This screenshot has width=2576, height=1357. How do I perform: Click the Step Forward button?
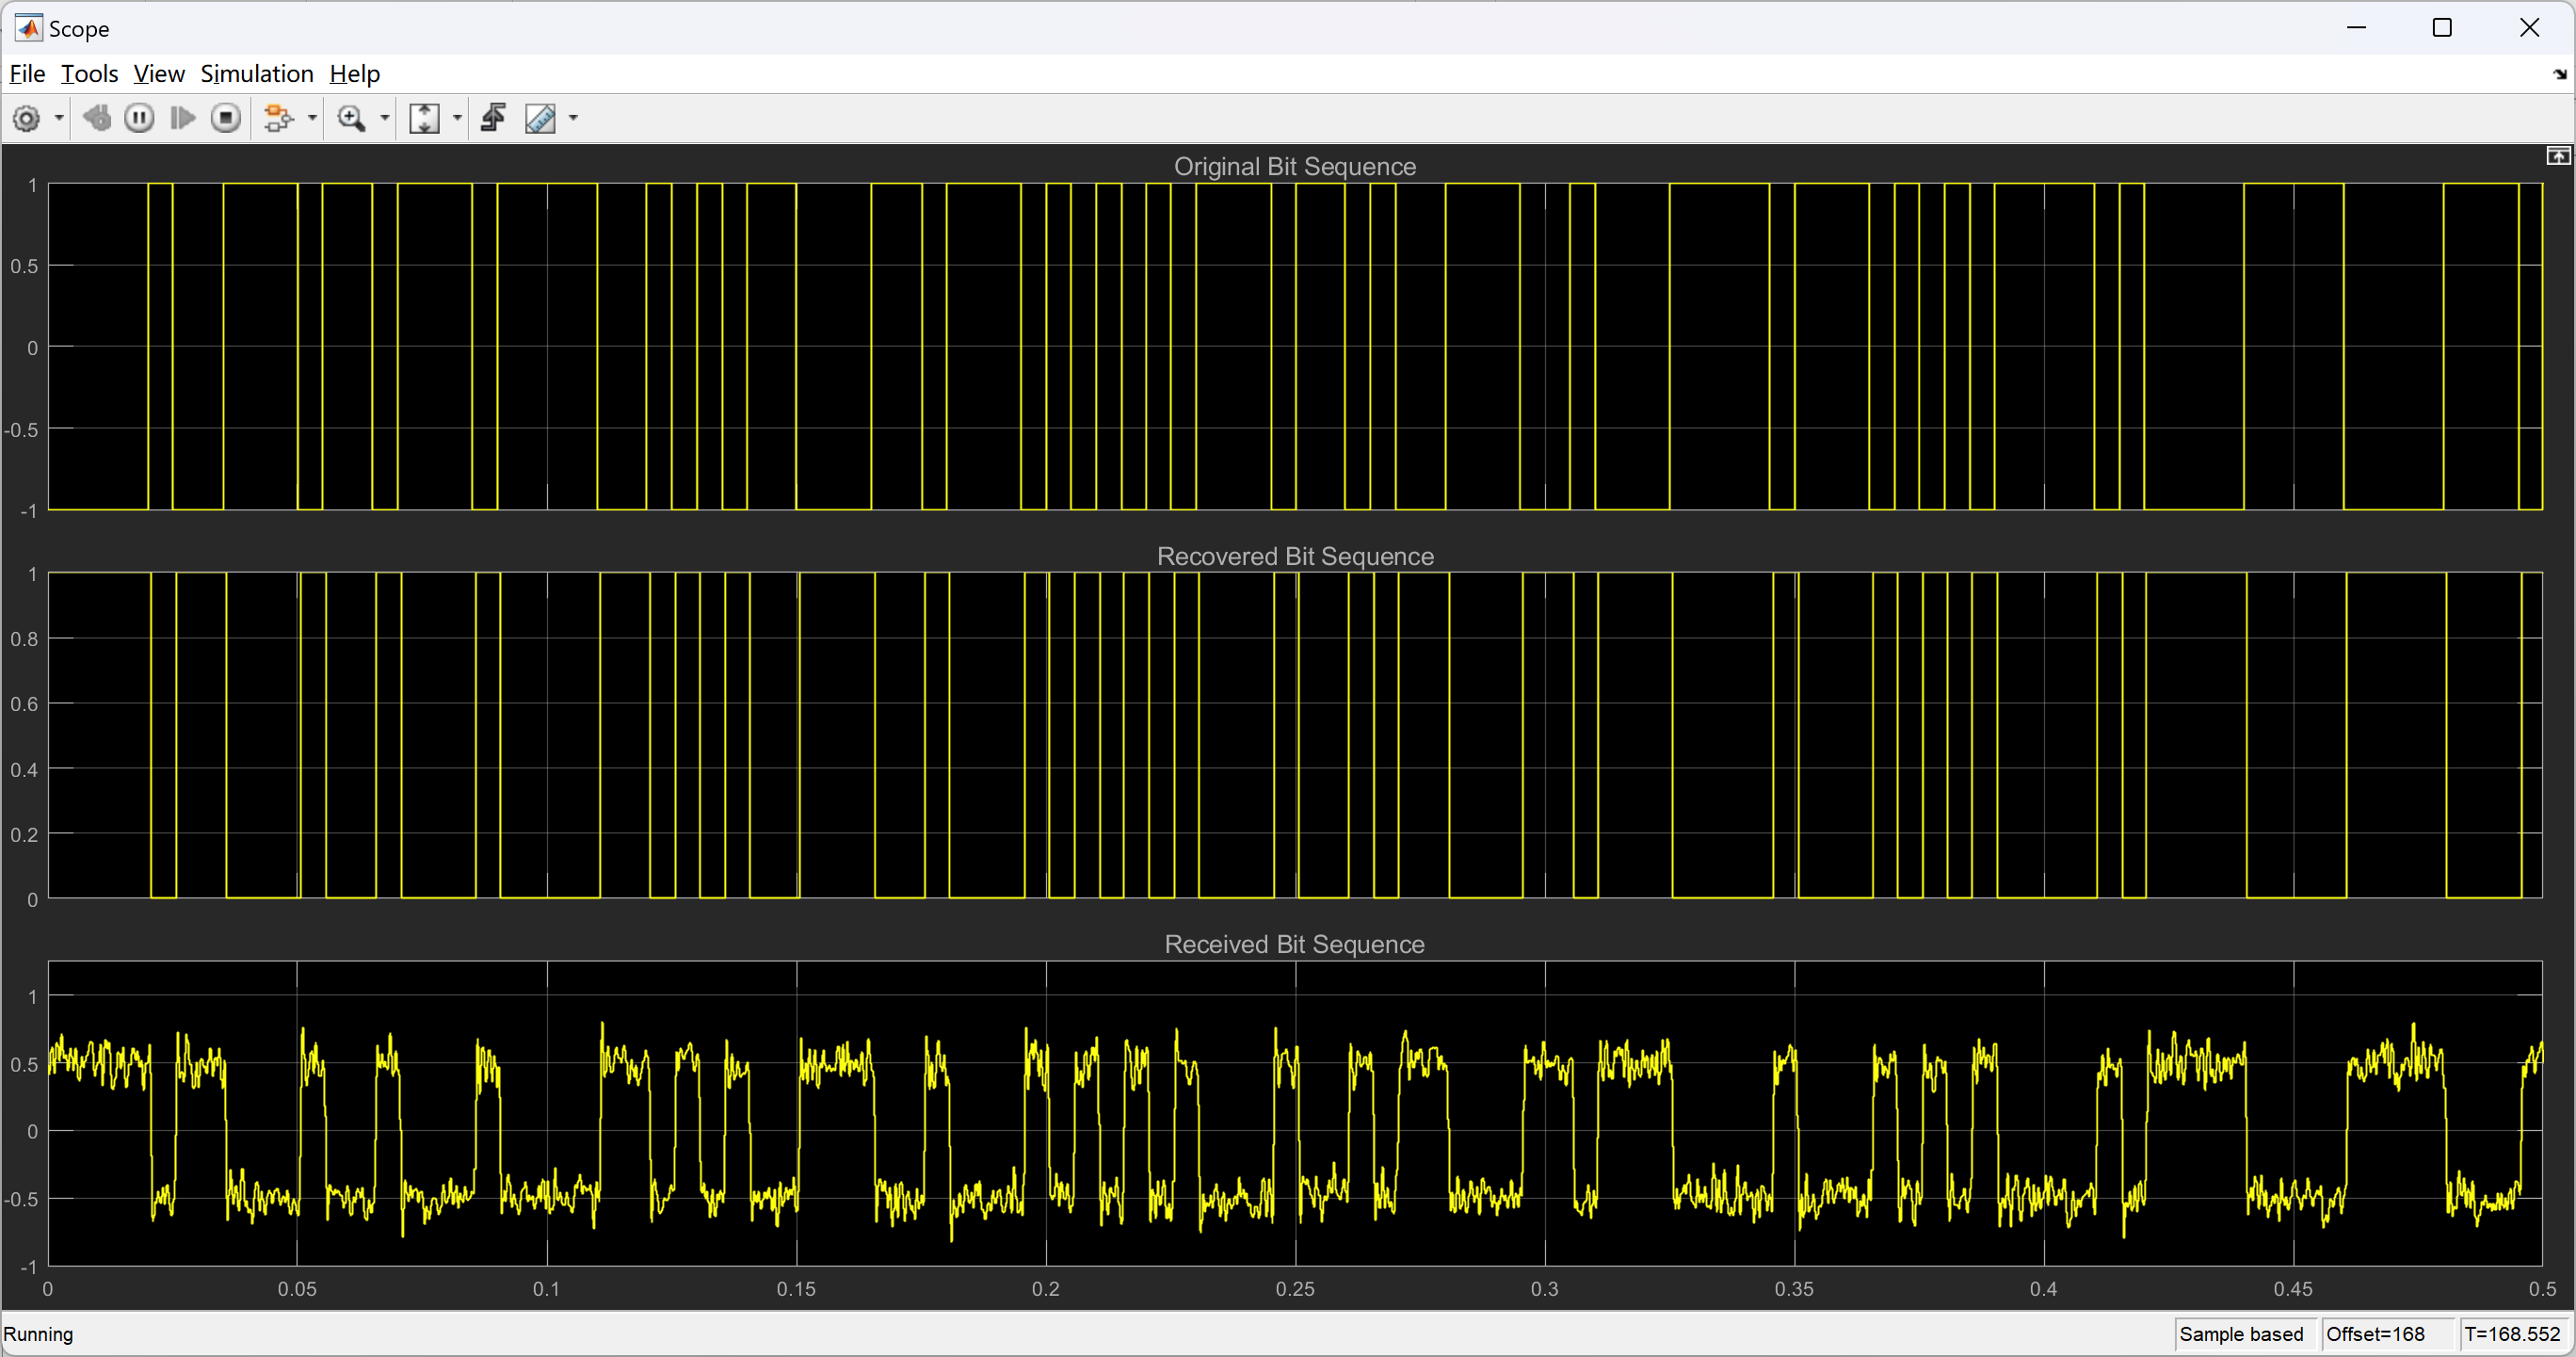(183, 118)
